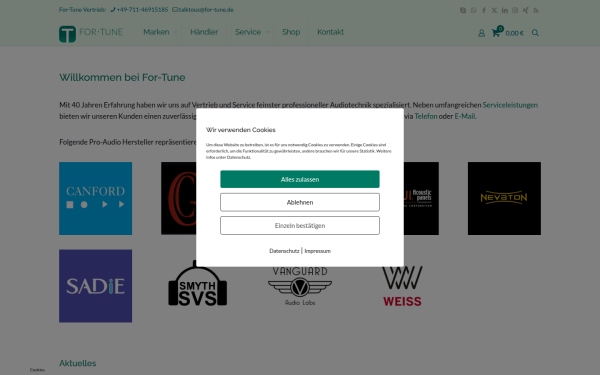The height and width of the screenshot is (375, 600).
Task: Open the WhatsApp social icon
Action: coord(473,10)
